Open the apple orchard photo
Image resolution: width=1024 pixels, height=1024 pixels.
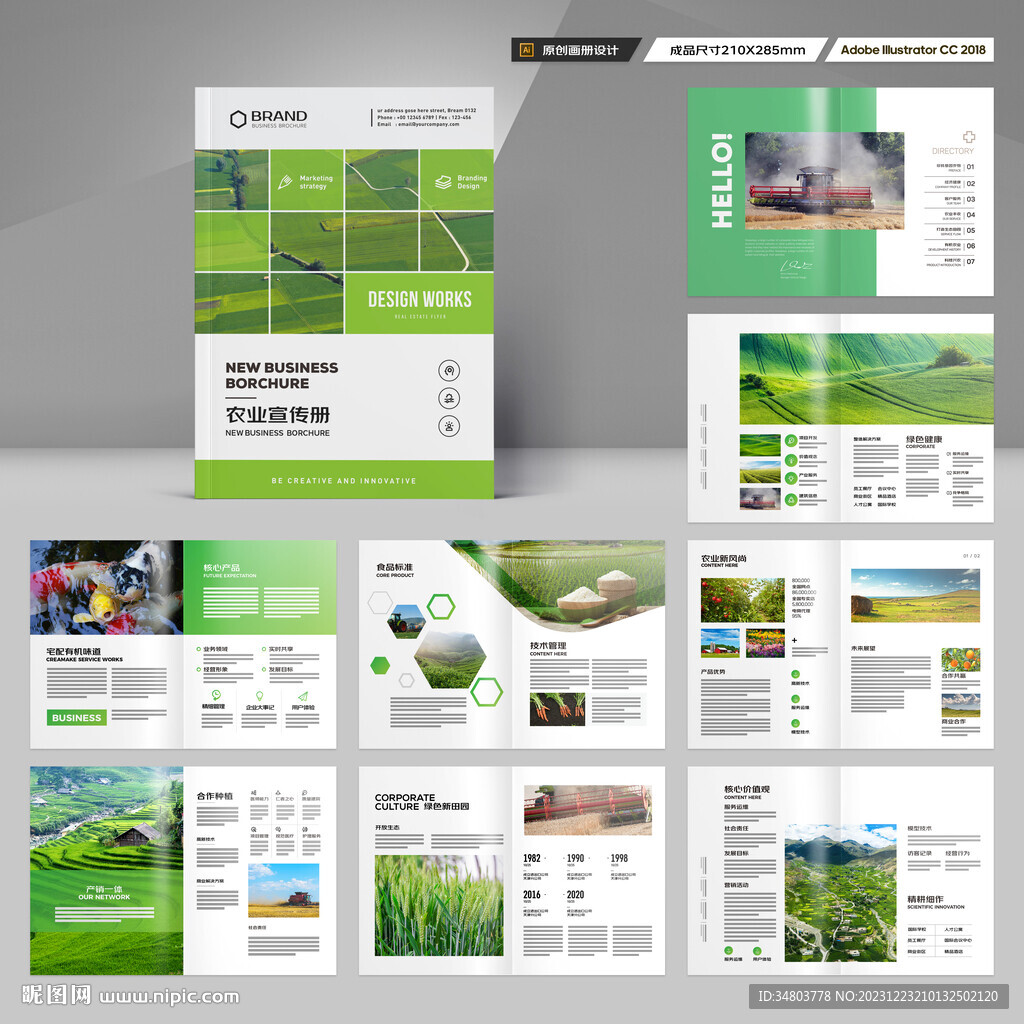[743, 600]
